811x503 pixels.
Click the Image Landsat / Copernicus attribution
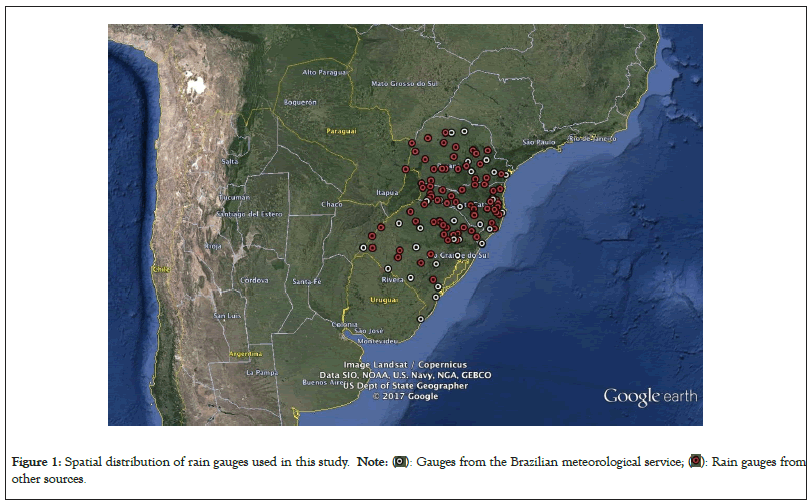pyautogui.click(x=405, y=364)
